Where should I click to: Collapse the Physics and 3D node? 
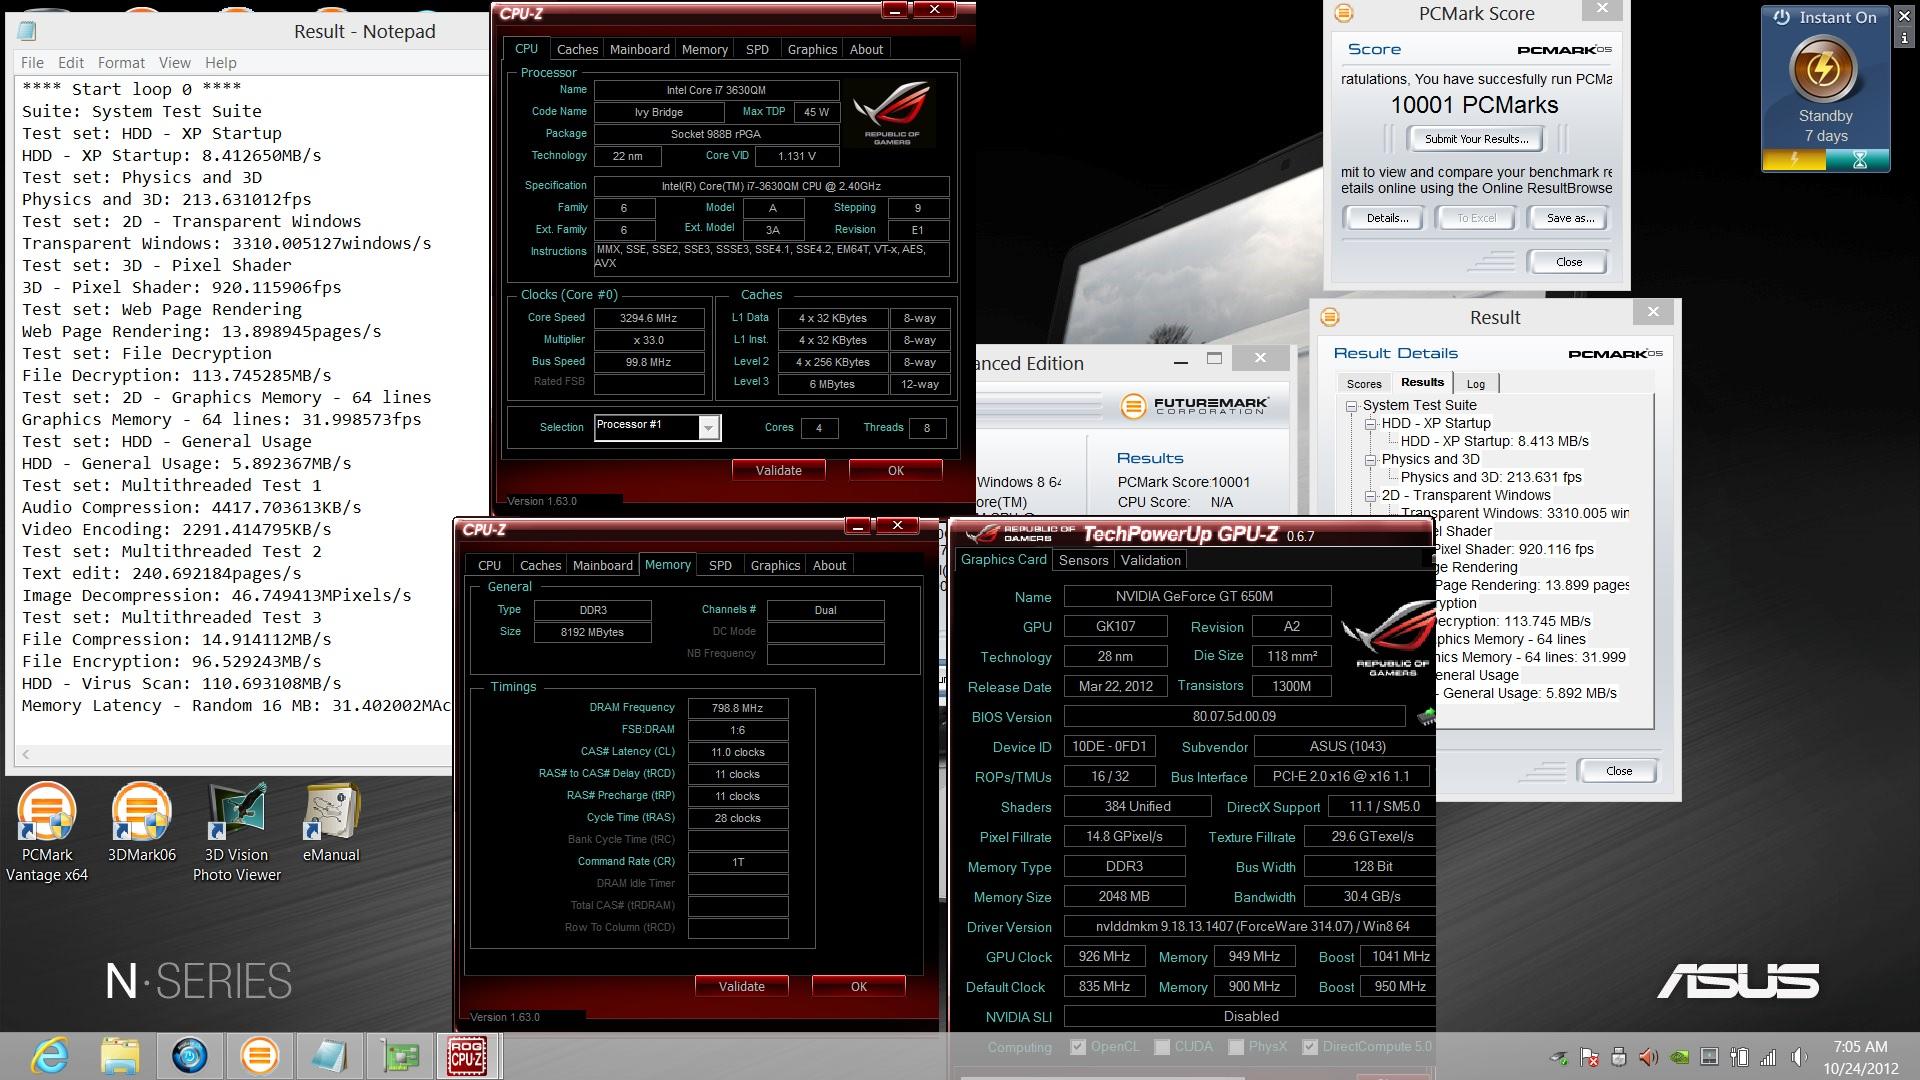(1371, 460)
